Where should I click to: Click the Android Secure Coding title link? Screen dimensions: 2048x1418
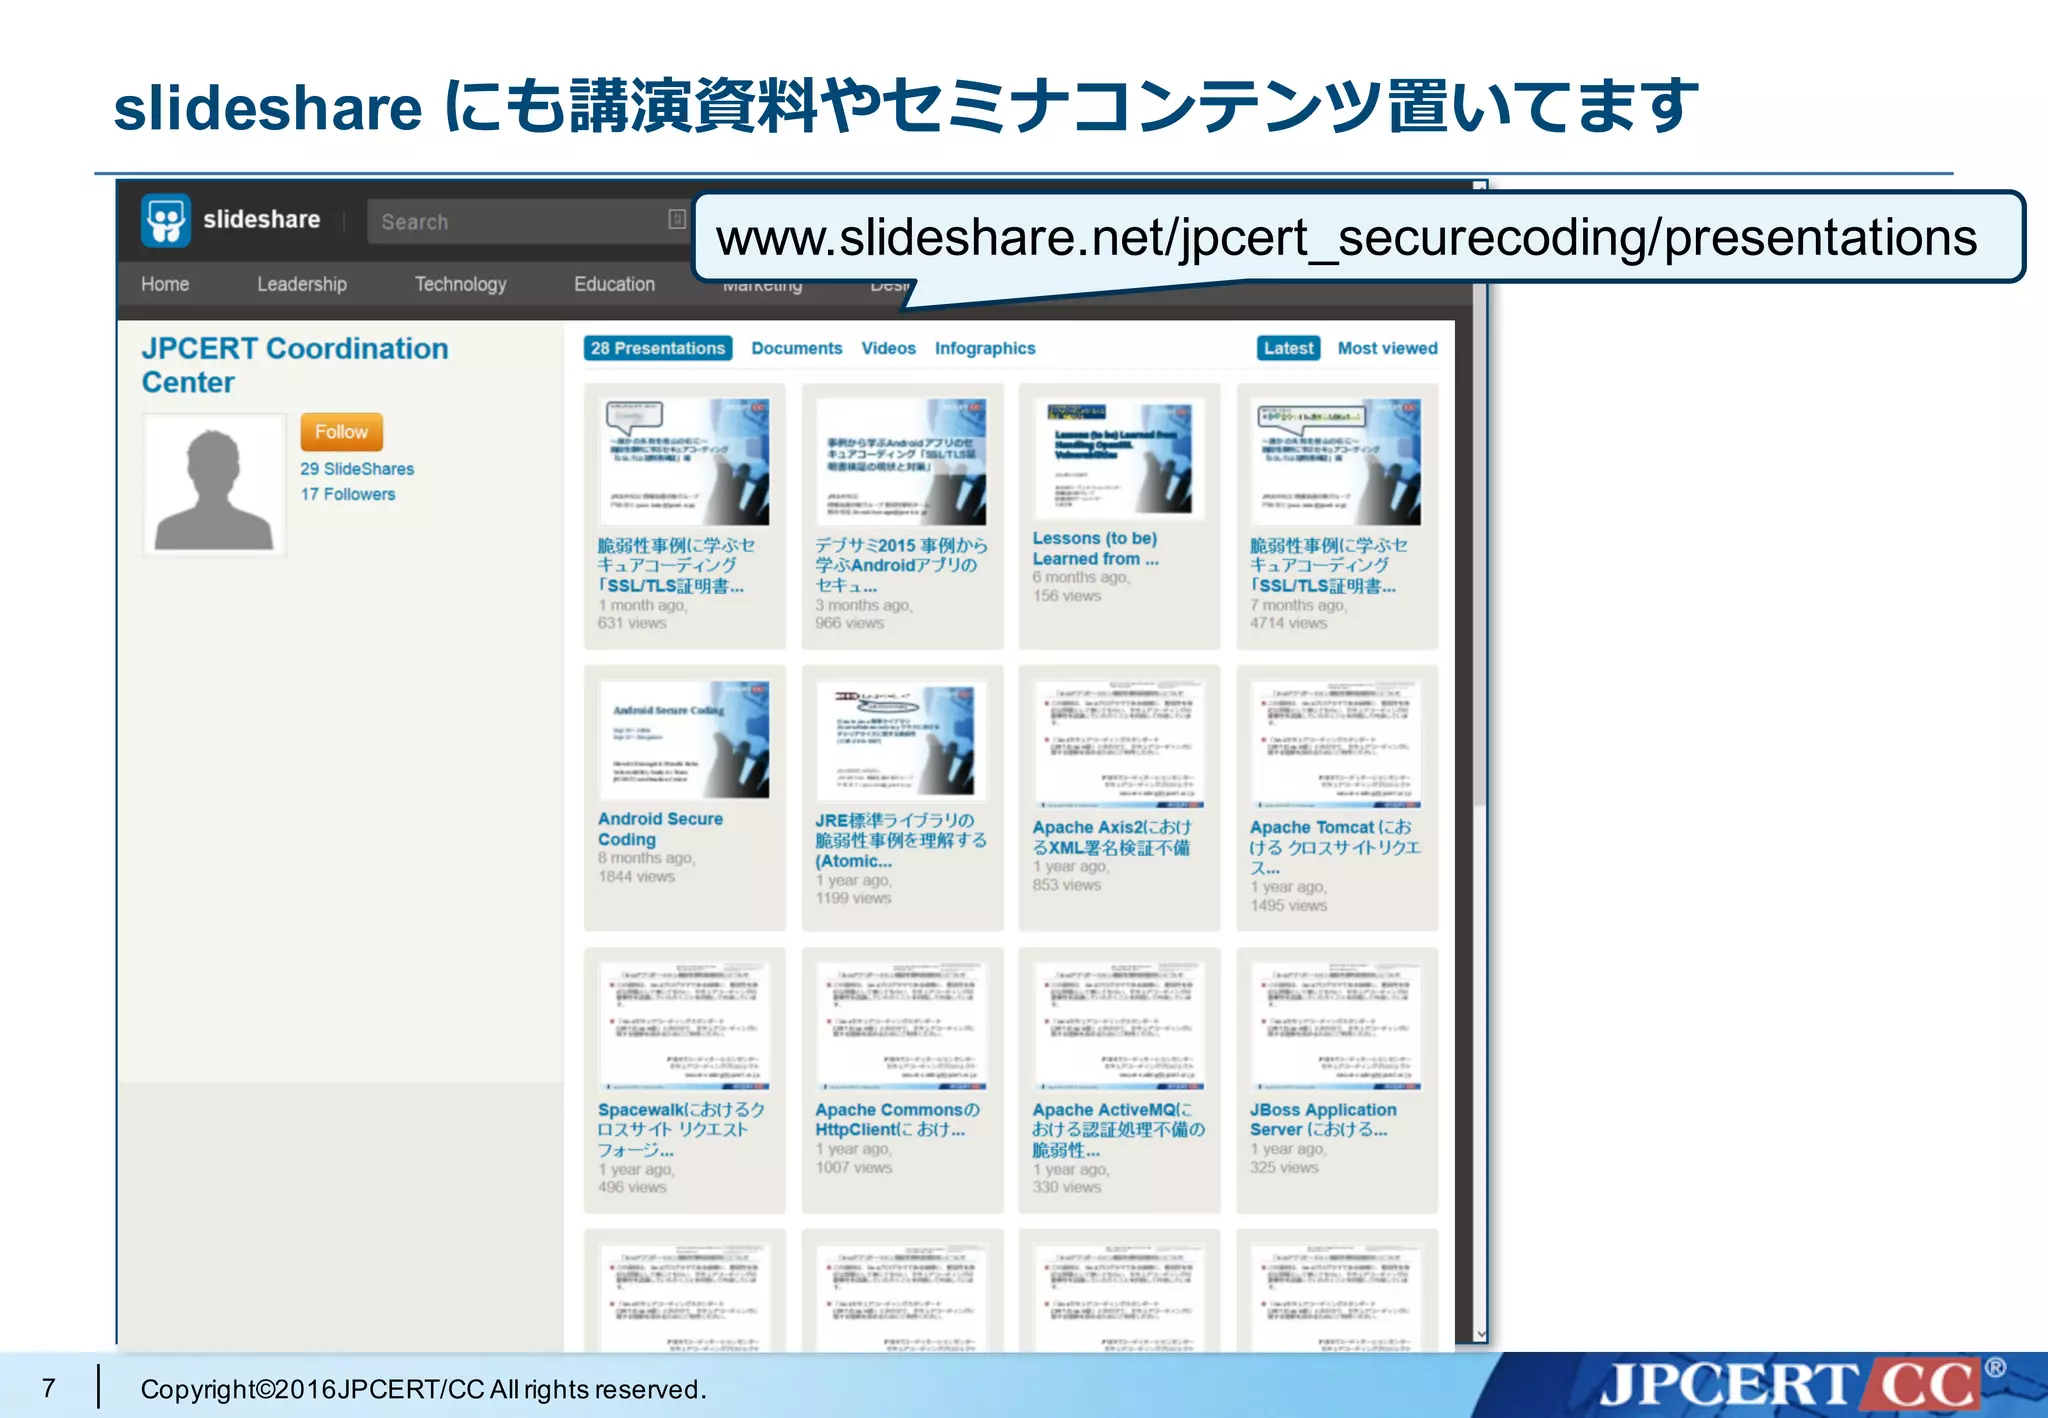pyautogui.click(x=660, y=829)
